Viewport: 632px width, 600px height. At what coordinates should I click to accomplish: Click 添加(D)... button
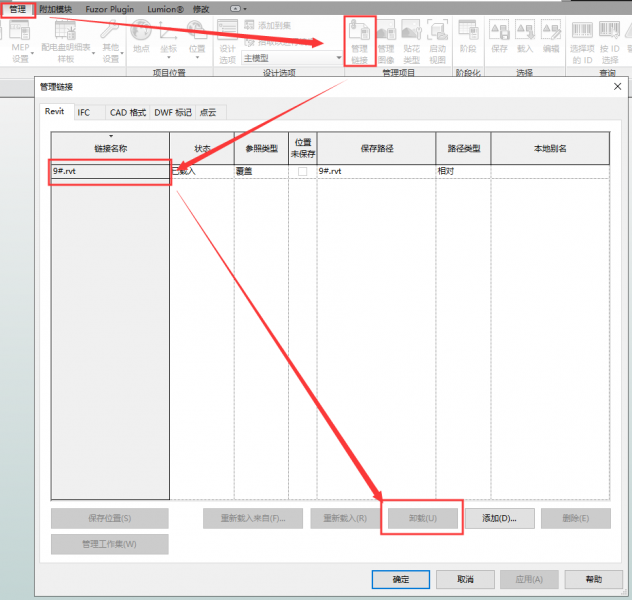point(500,518)
